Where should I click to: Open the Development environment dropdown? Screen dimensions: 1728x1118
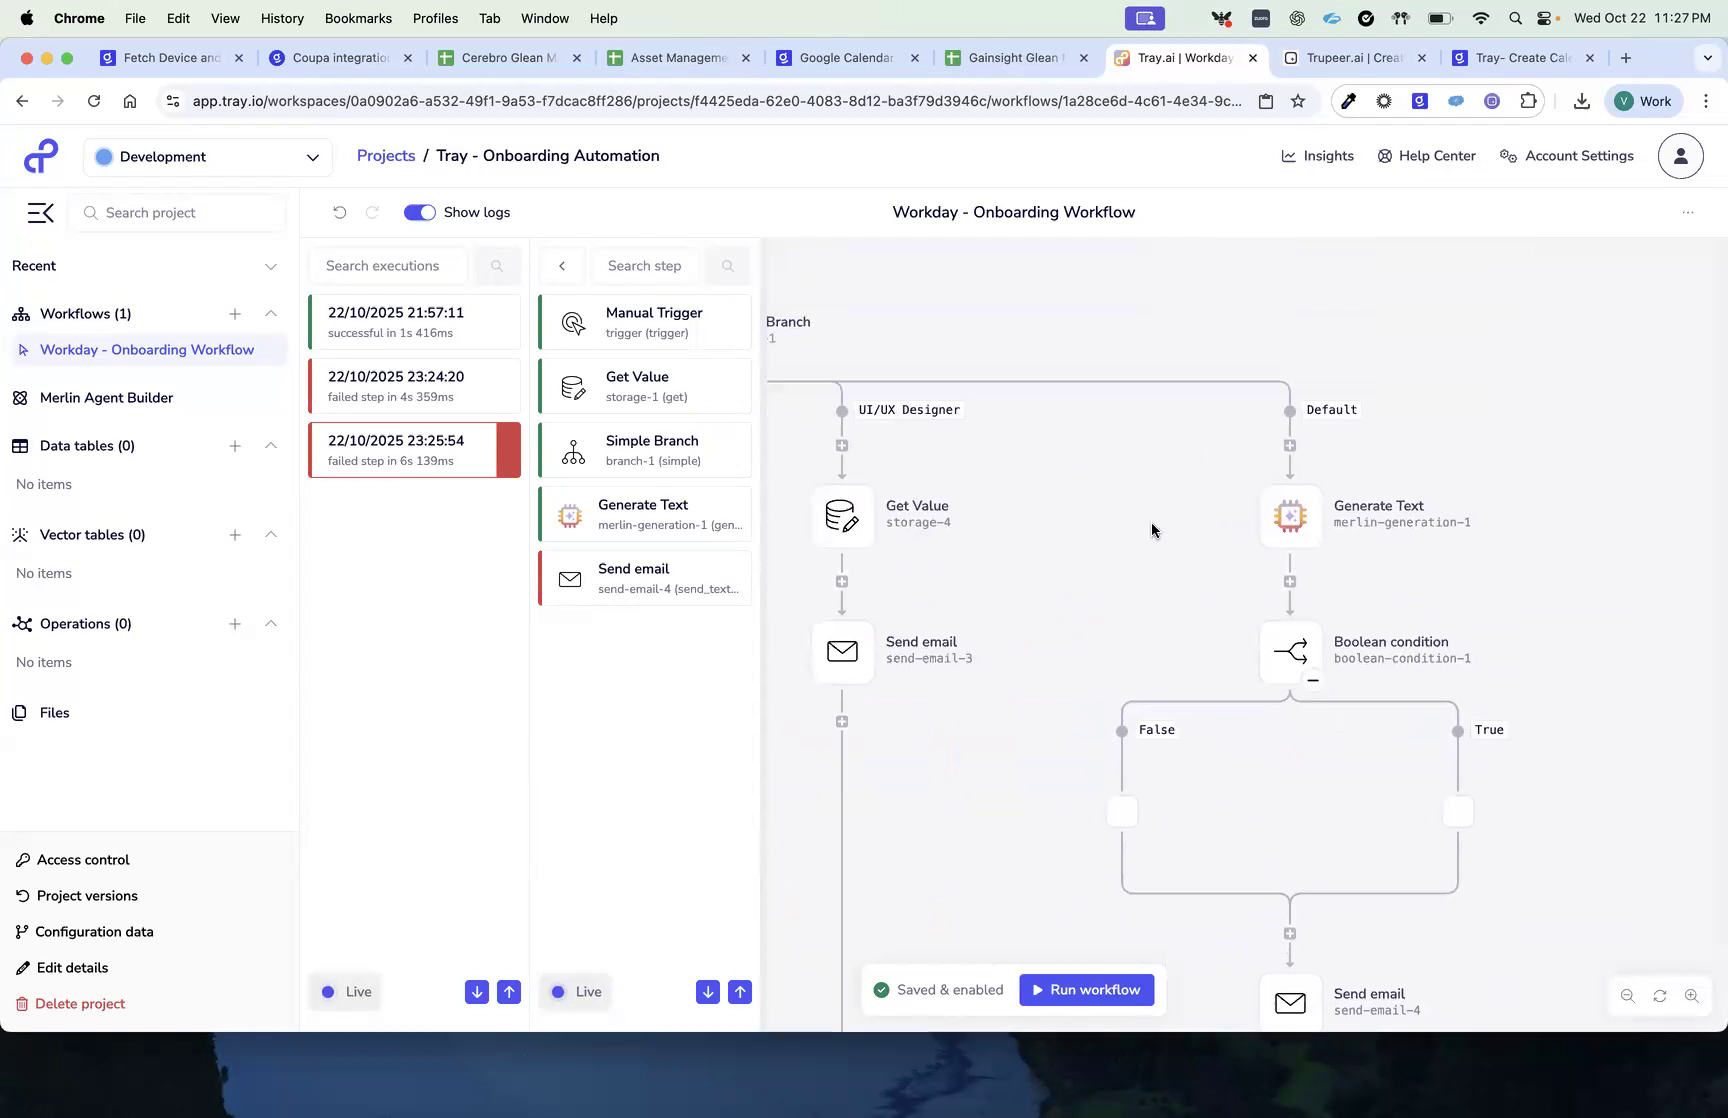point(208,157)
